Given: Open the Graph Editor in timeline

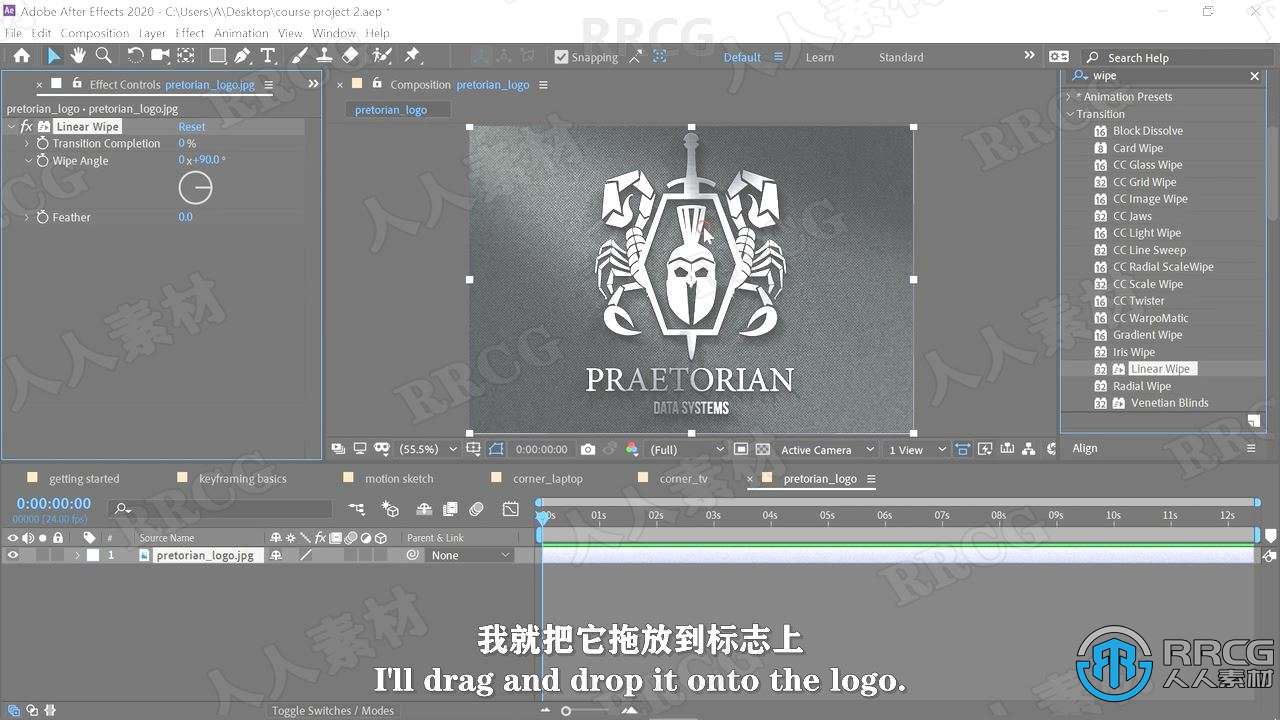Looking at the screenshot, I should pyautogui.click(x=511, y=509).
